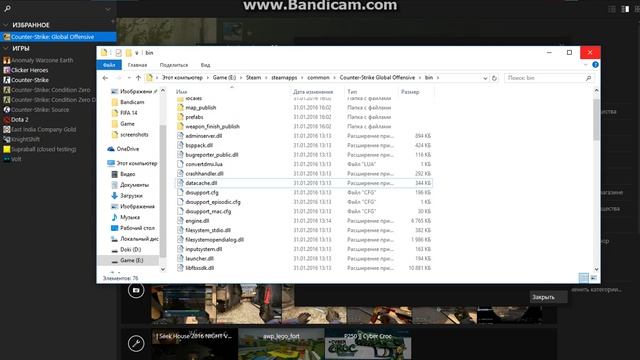
Task: Select filesystem_stdio.dll file
Action: [x=208, y=230]
